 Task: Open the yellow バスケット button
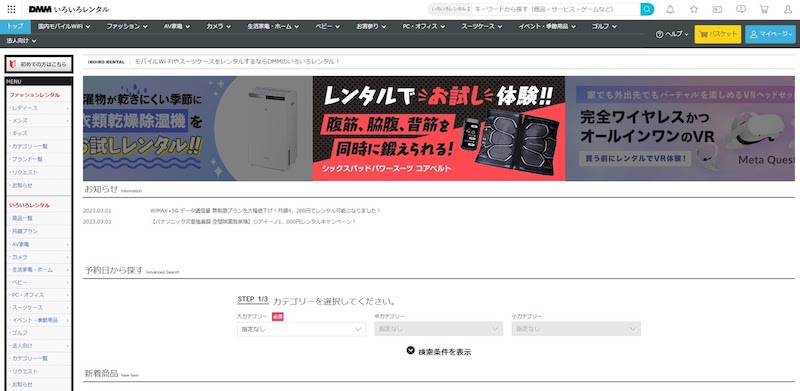pyautogui.click(x=717, y=34)
